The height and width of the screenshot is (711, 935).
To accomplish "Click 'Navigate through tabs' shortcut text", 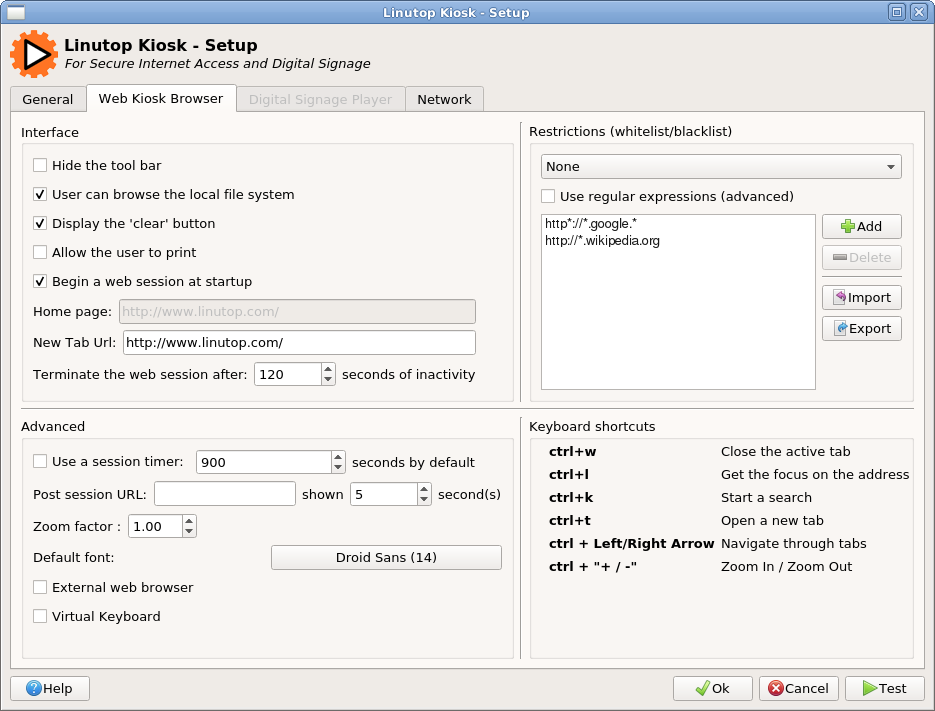I will [x=794, y=543].
